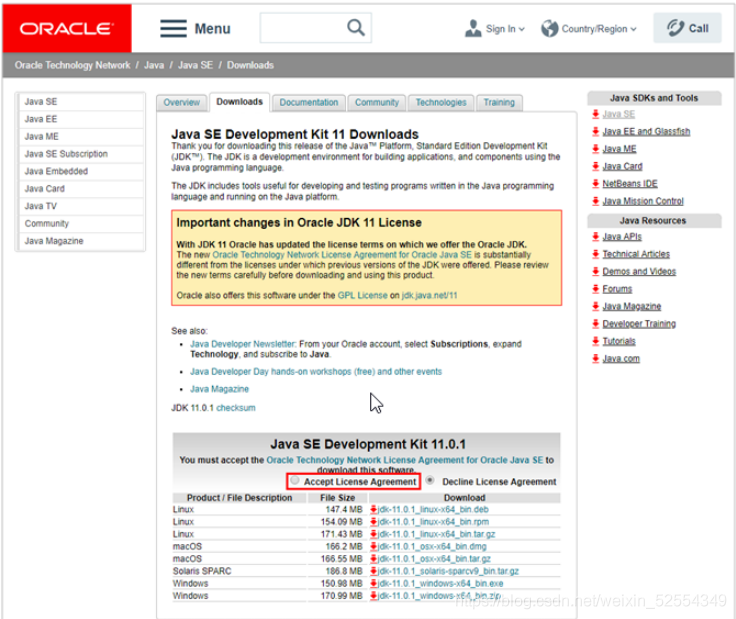Viewport: 736px width, 619px height.
Task: Click download arrow icon beside Demos and Videos
Action: (x=596, y=271)
